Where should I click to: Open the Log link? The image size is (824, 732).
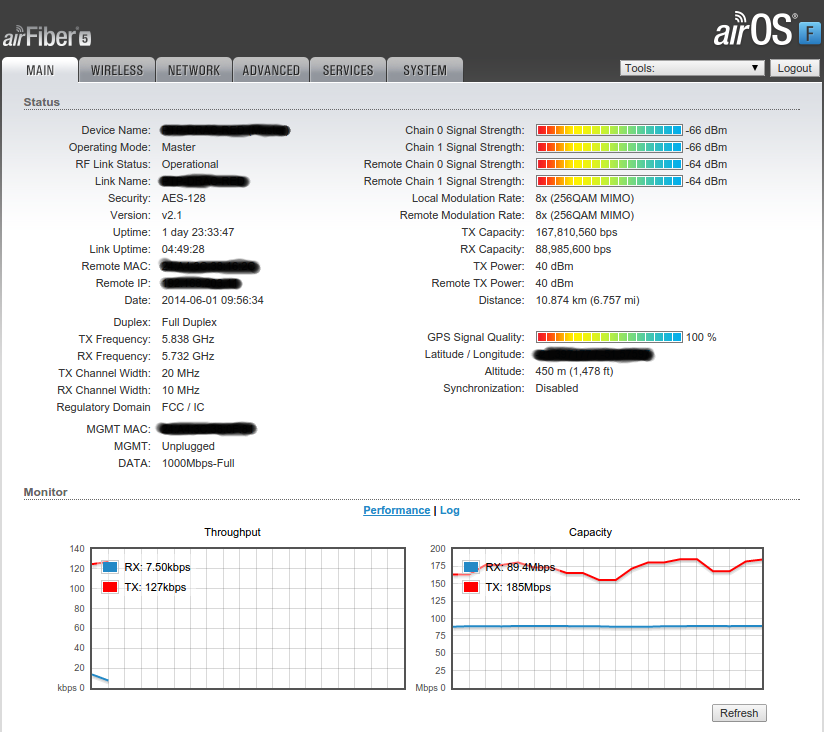[449, 510]
